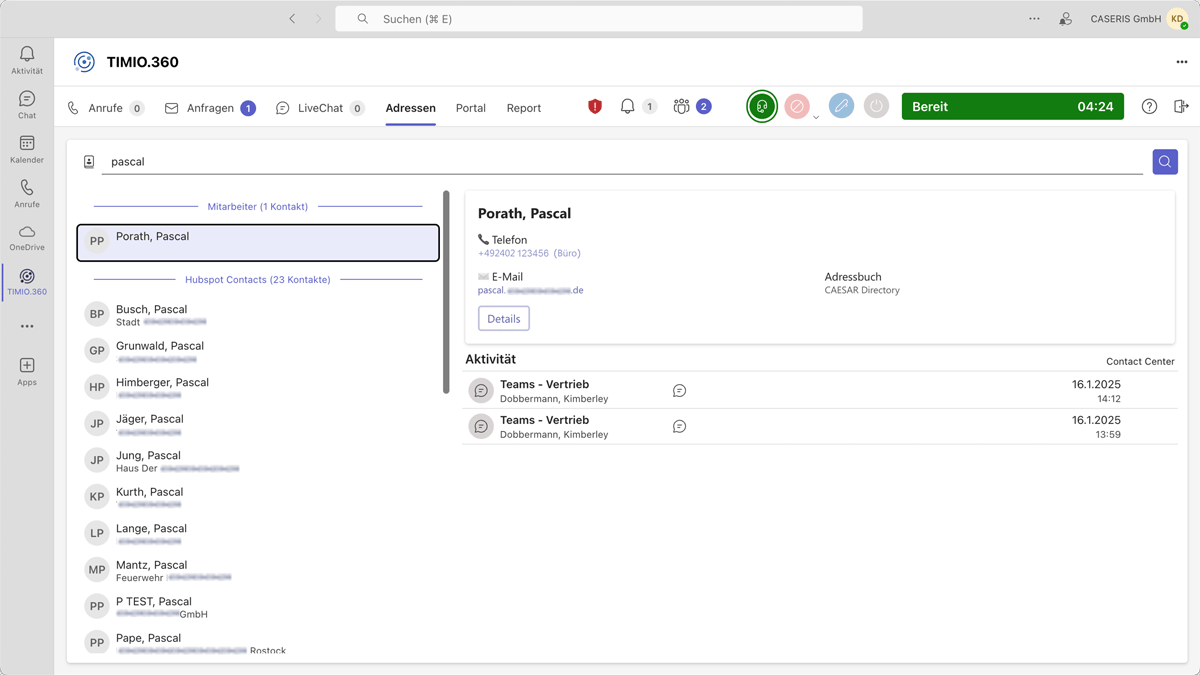
Task: Expand the chevron beside the red pause button
Action: coord(816,117)
